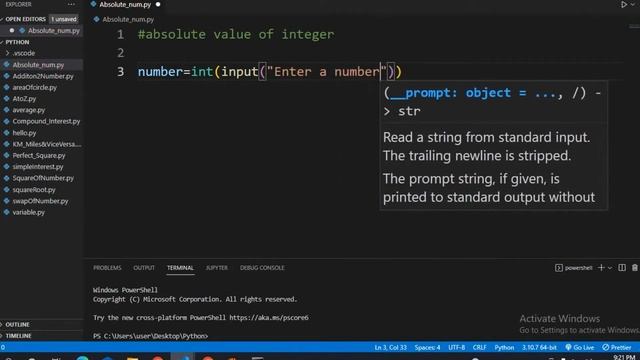Screen dimensions: 640x360
Task: Open Additon2Number.py file
Action: click(42, 76)
